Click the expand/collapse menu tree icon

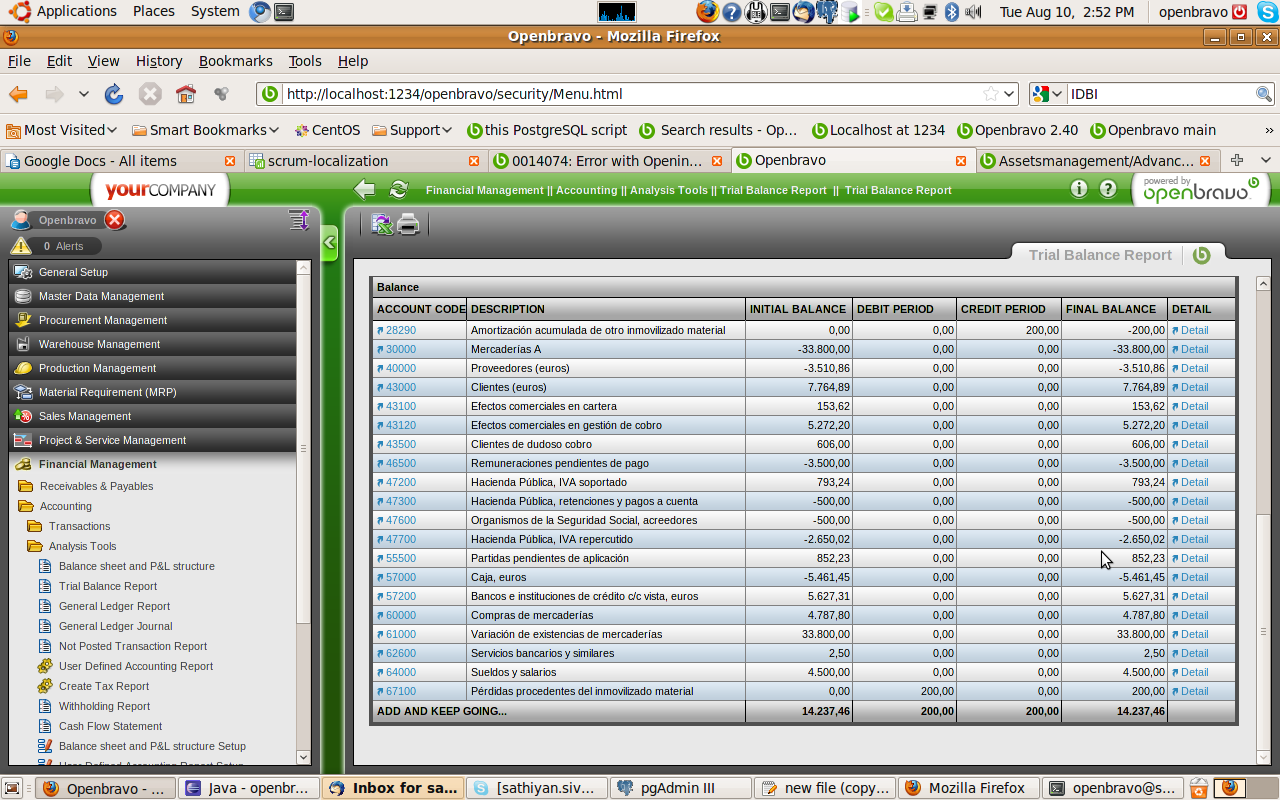[x=298, y=220]
